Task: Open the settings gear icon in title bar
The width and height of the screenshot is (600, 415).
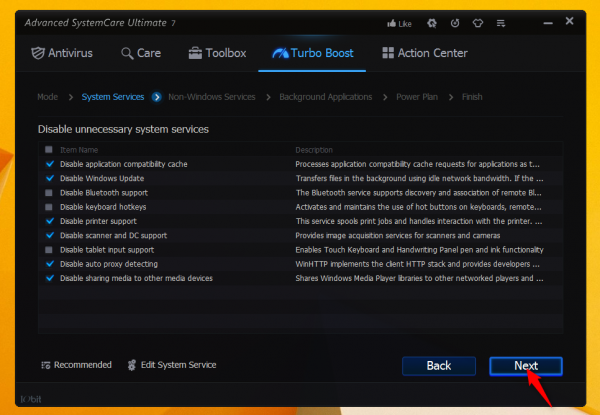Action: [x=432, y=23]
